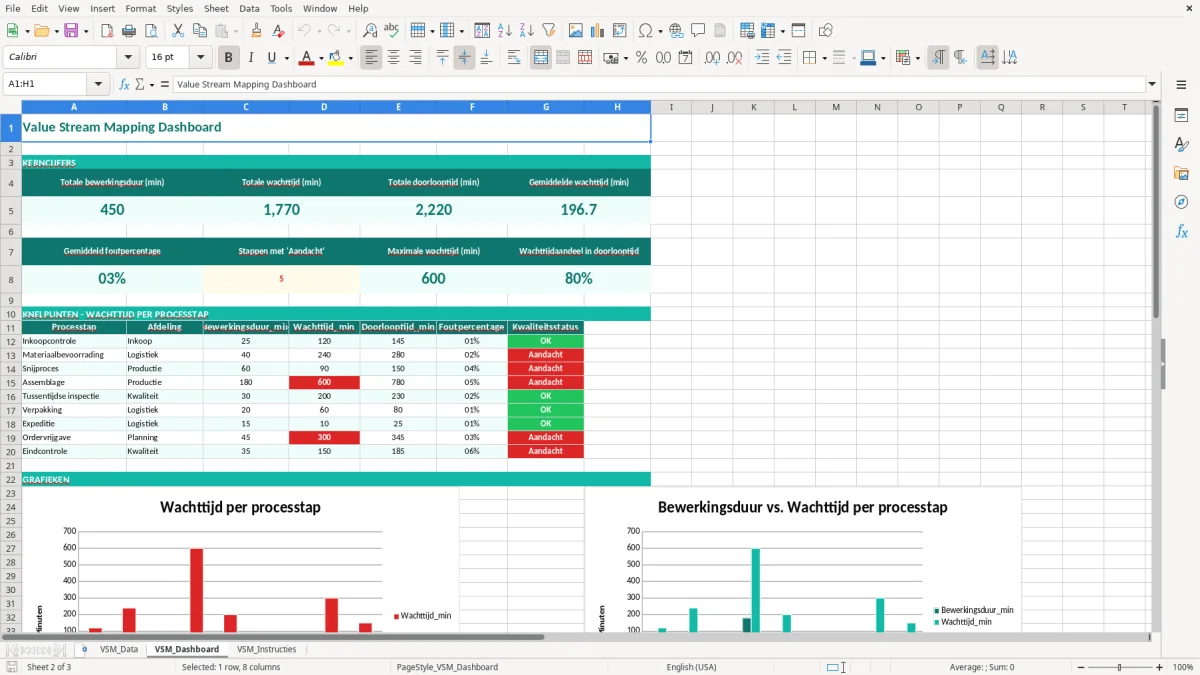Switch to VSM_Data sheet tab
This screenshot has width=1200, height=675.
[x=119, y=649]
